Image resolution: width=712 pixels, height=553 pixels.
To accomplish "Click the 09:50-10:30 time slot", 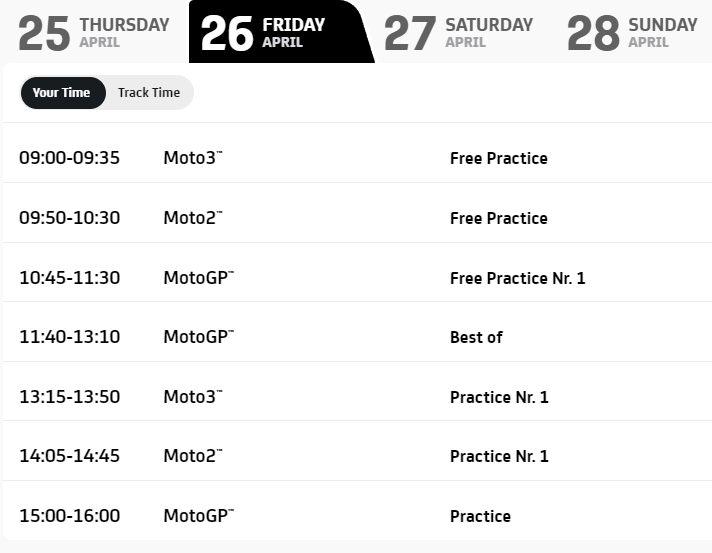I will point(69,218).
